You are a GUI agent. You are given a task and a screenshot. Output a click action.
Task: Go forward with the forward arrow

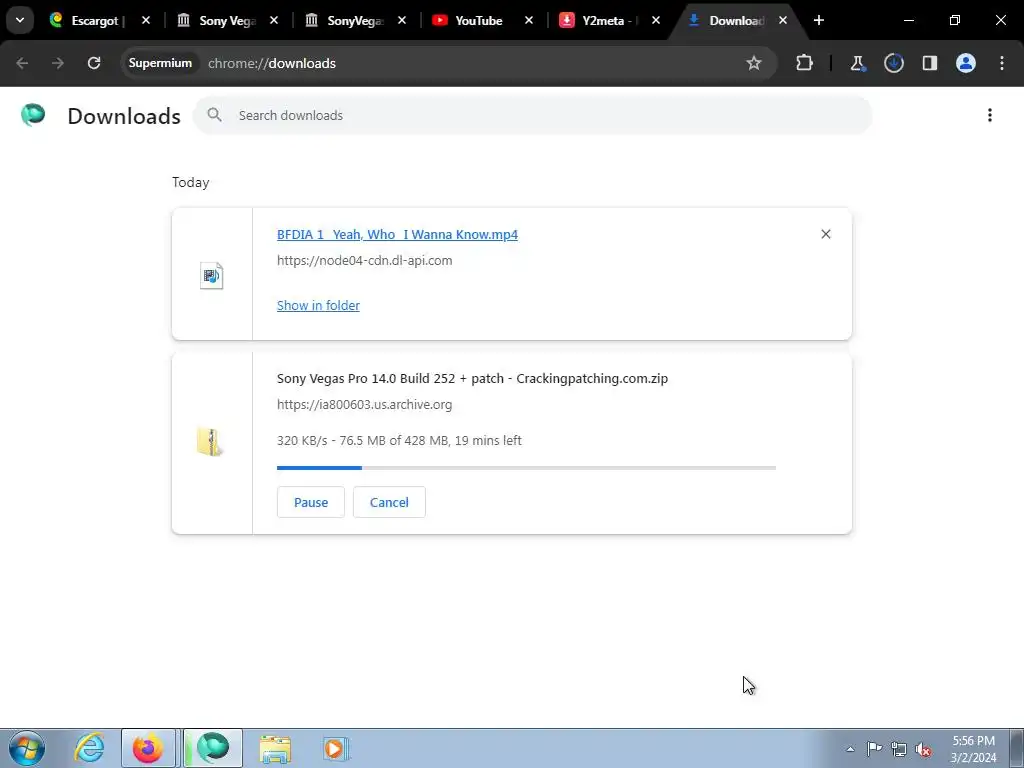(x=58, y=63)
